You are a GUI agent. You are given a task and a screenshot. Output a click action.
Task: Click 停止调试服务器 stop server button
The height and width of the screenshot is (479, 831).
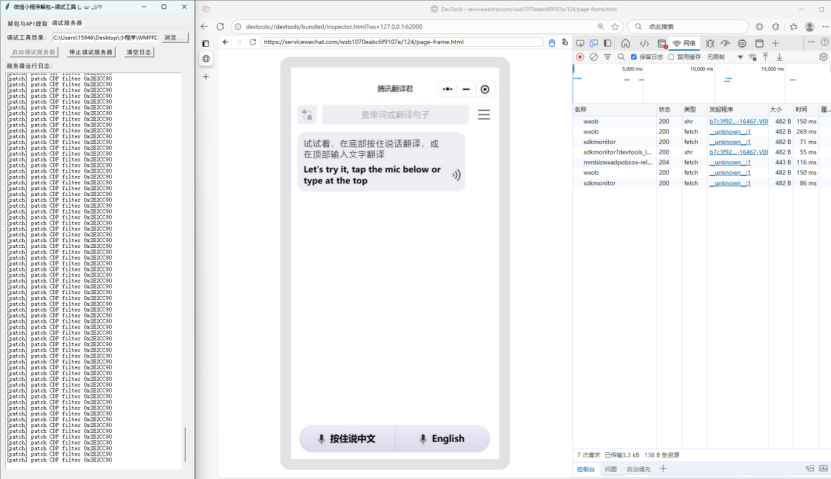91,52
